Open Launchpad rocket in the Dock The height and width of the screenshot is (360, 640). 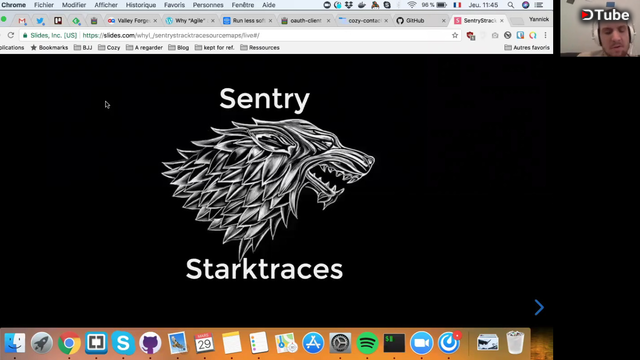point(42,342)
